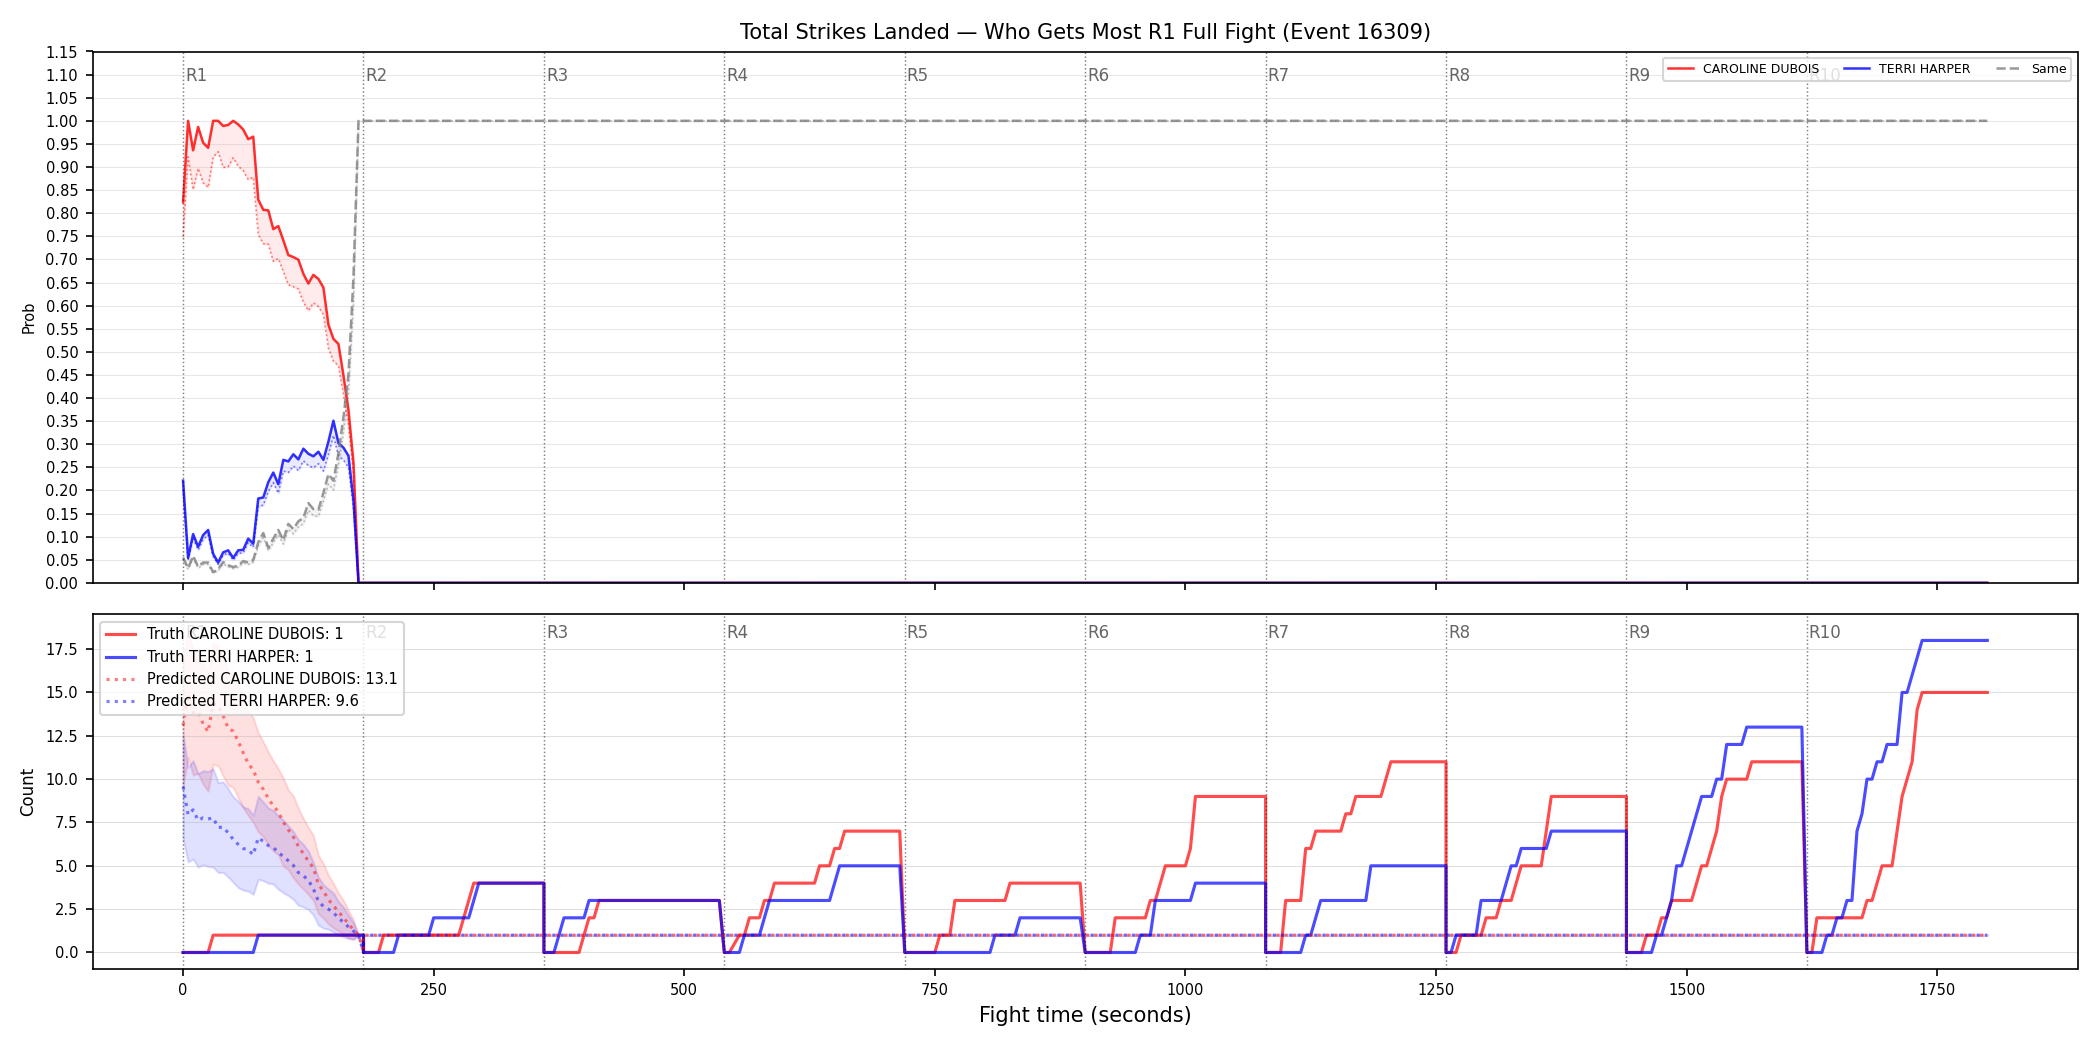Click the R6 round label in the count chart

tap(1098, 632)
